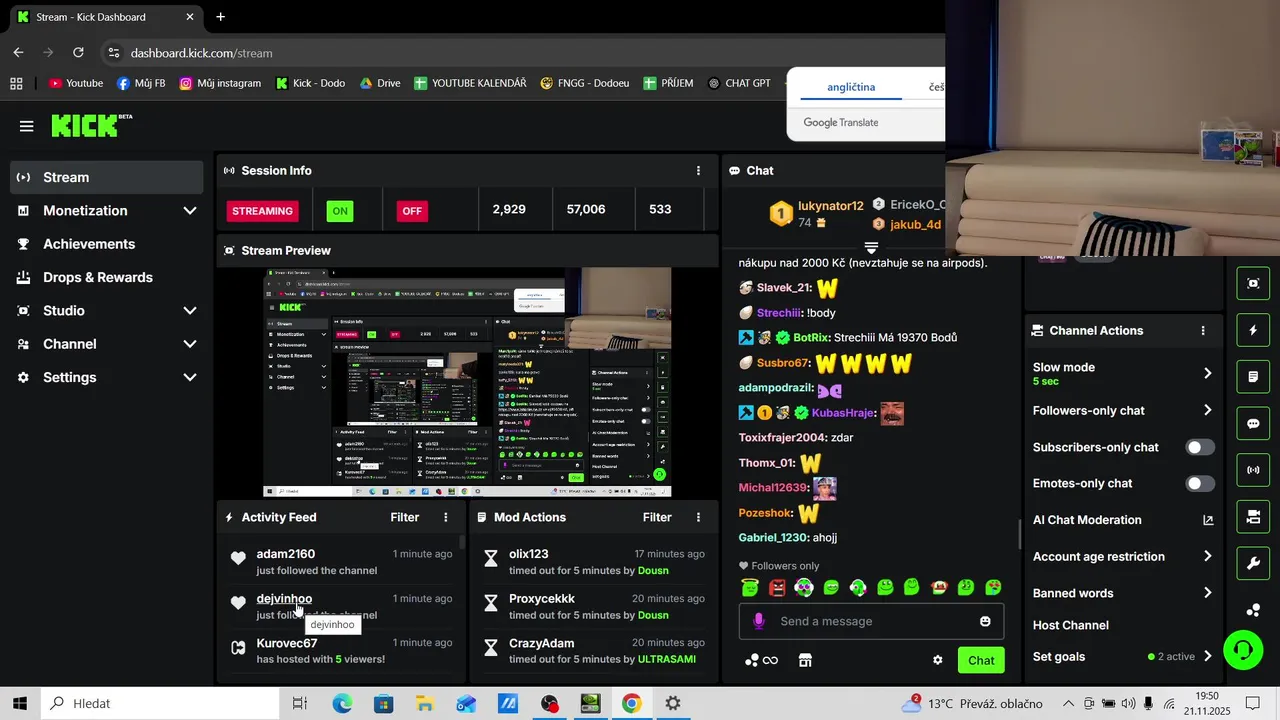Switch the stream state to ON
1280x720 pixels.
coord(340,211)
